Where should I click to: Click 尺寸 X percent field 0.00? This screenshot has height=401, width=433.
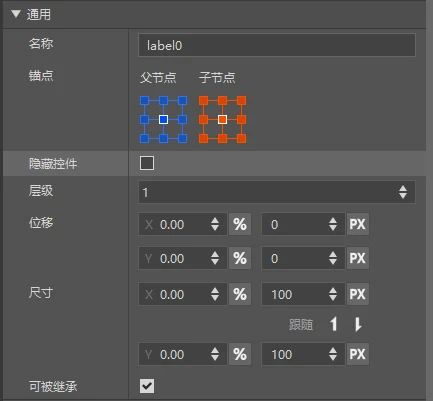pyautogui.click(x=183, y=294)
